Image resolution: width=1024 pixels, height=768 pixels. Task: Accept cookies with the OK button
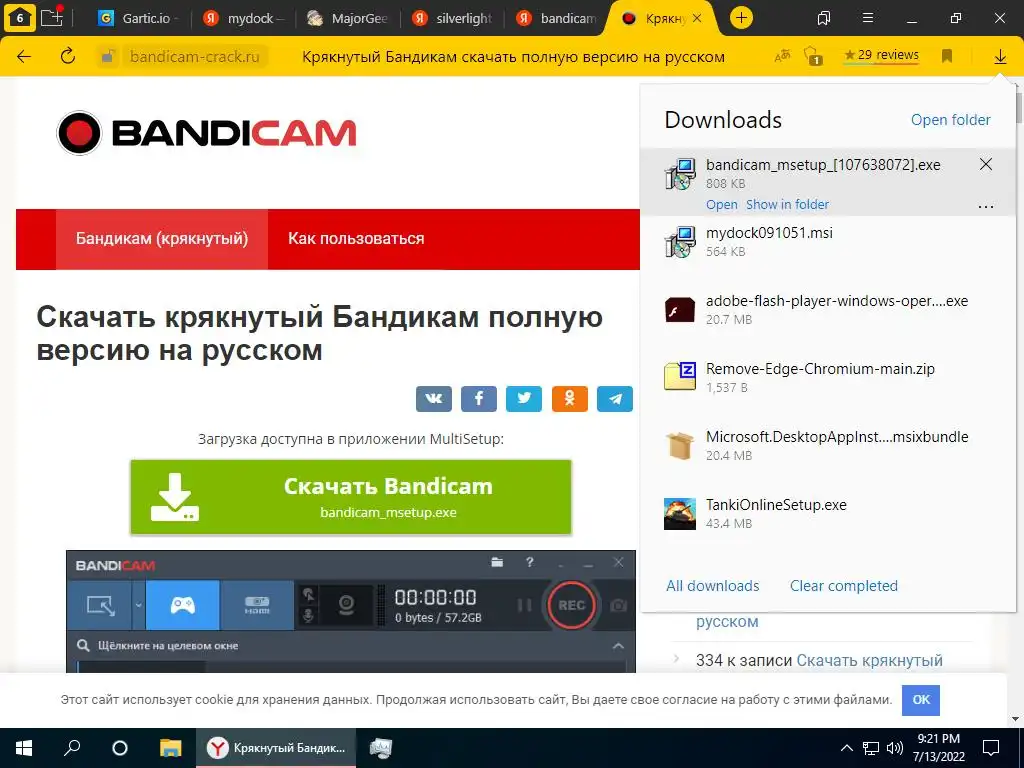[921, 699]
